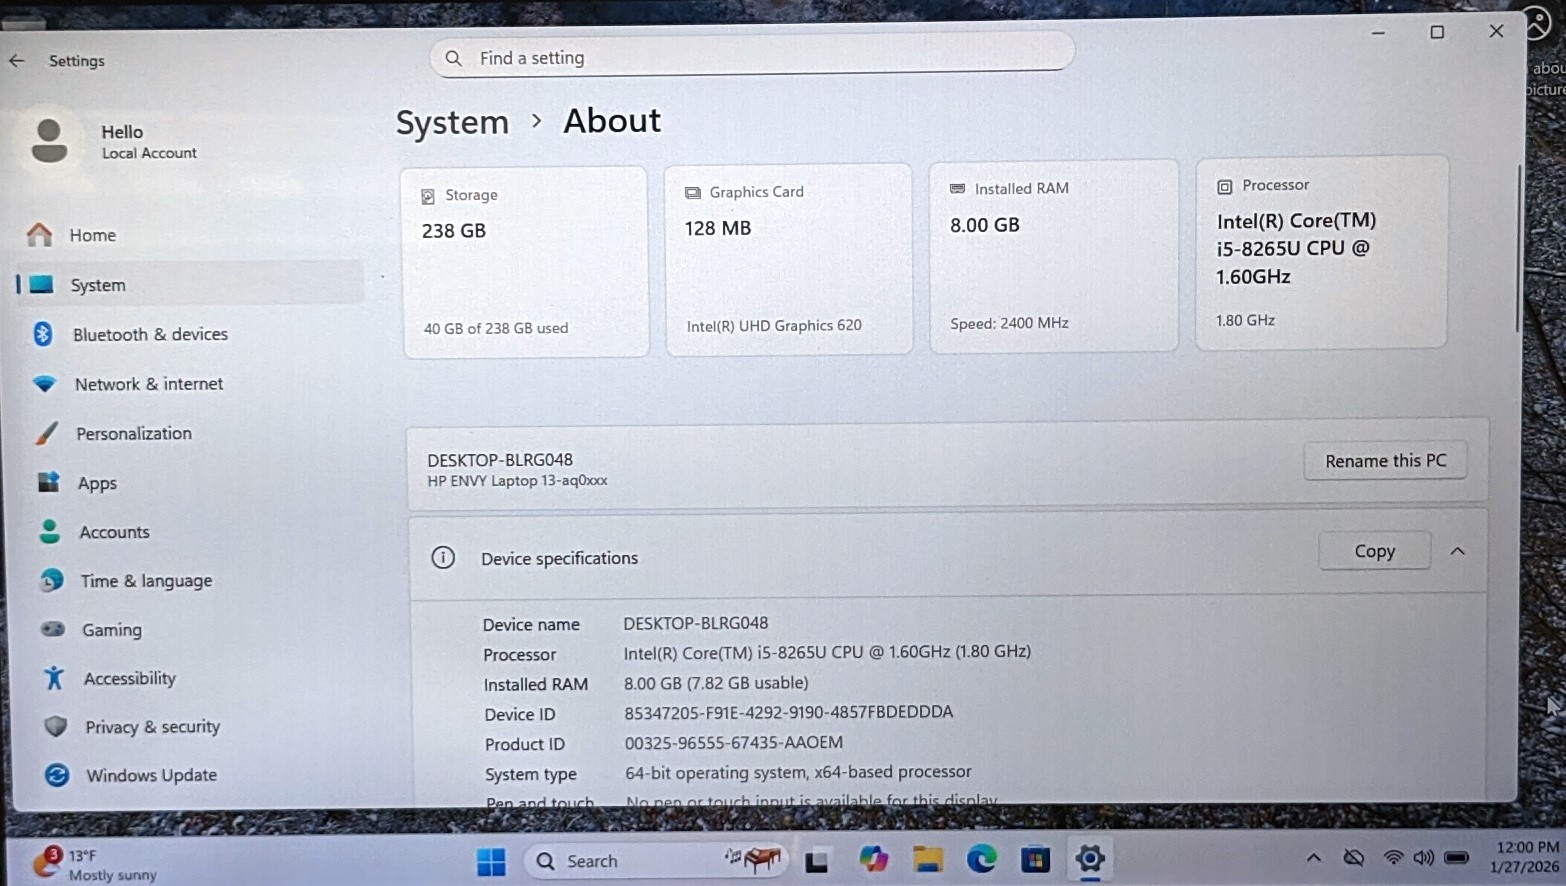
Task: Click the Privacy shield icon
Action: [56, 726]
